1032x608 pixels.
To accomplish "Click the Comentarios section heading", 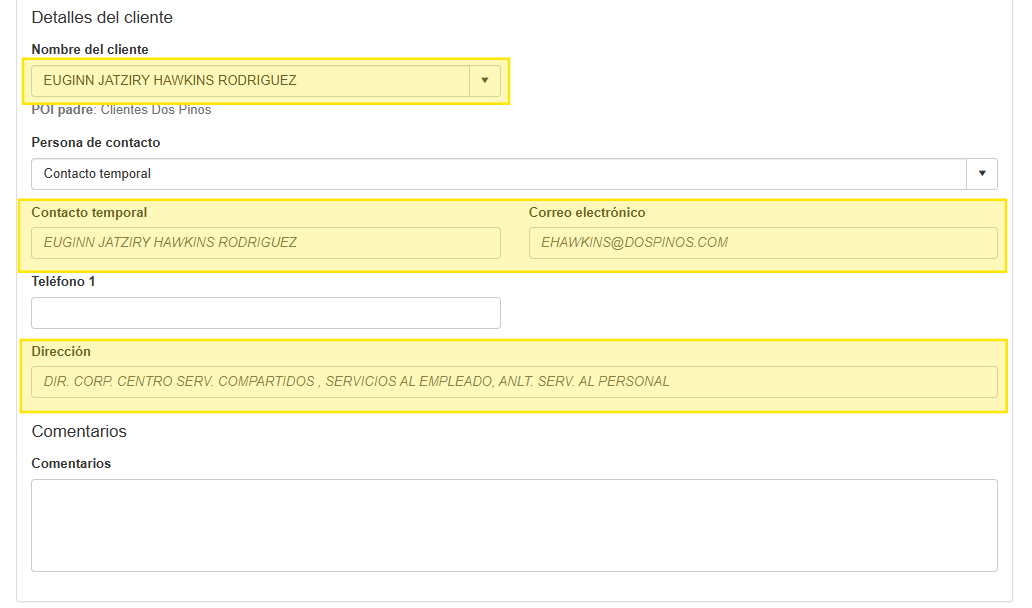I will tap(79, 432).
